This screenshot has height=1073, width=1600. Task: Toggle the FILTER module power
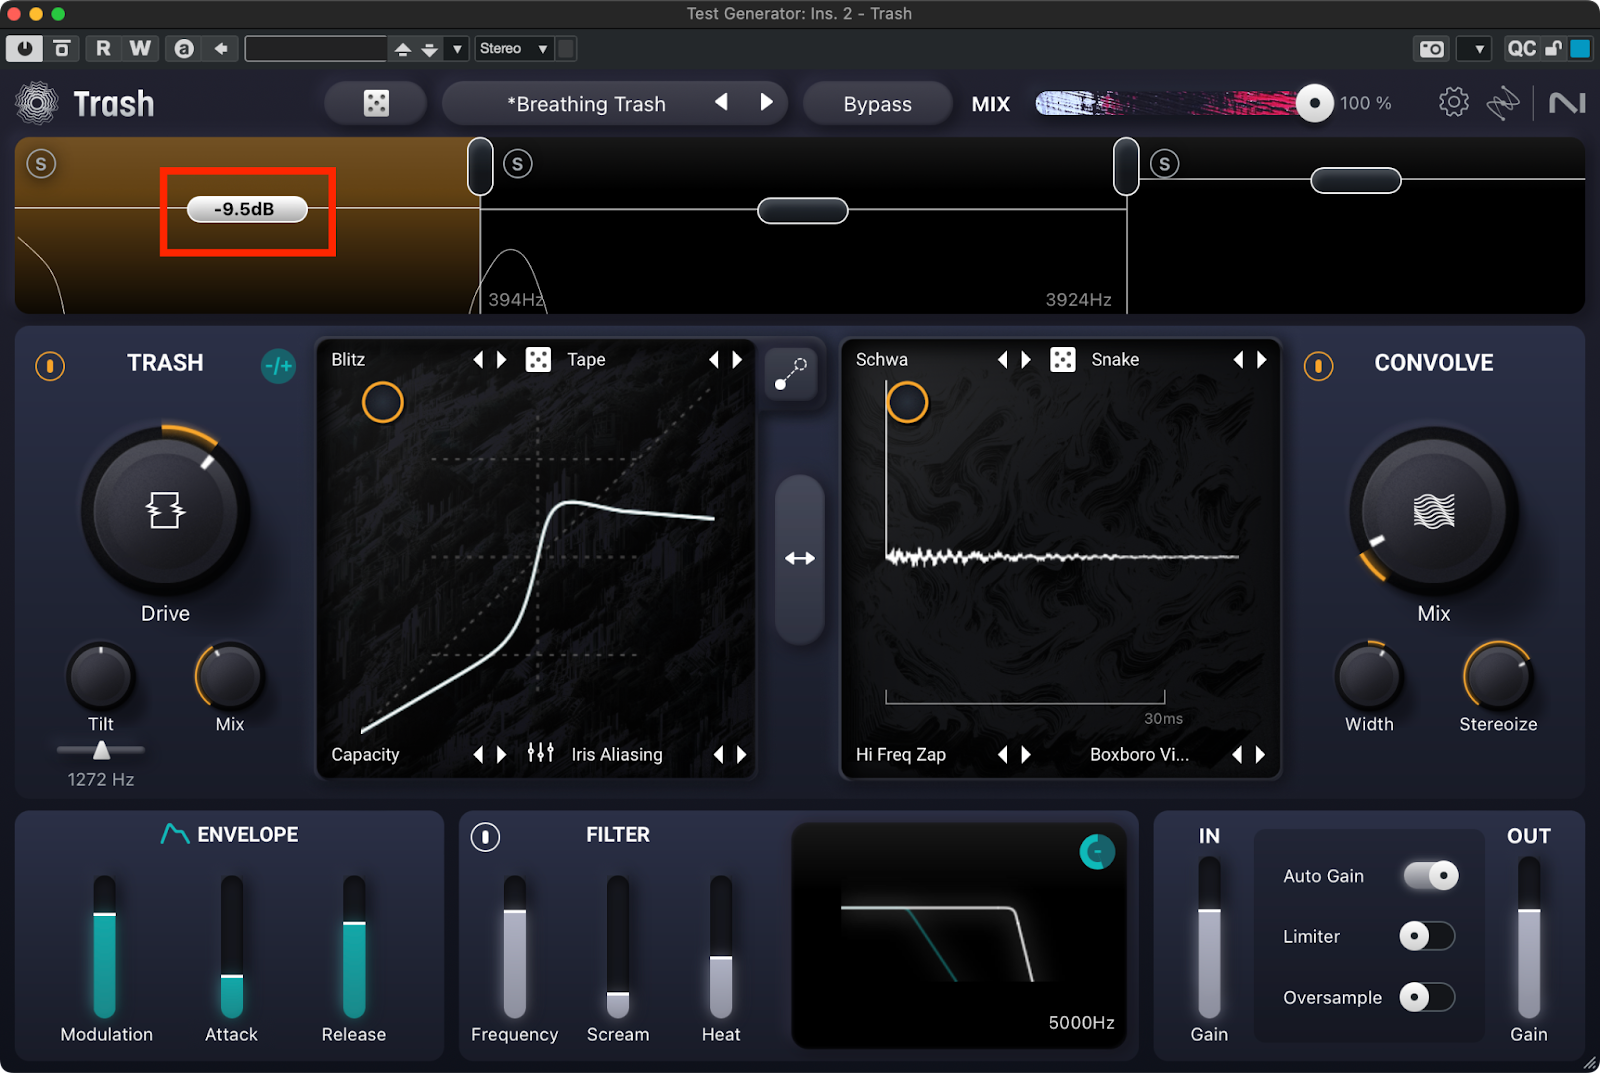point(485,837)
